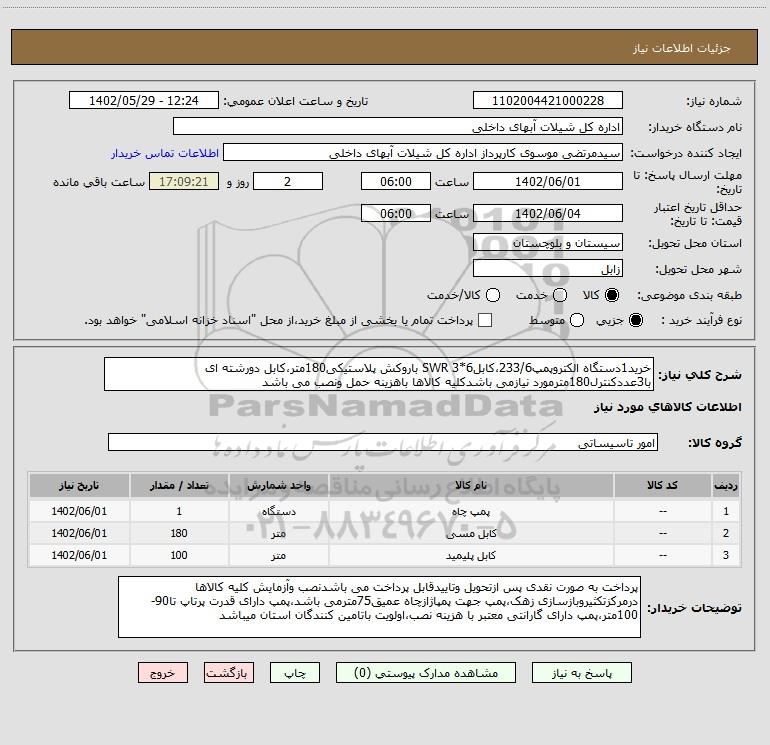770x745 pixels.
Task: Click the مشاهده مدارک پیوستی (0) button
Action: click(x=426, y=673)
